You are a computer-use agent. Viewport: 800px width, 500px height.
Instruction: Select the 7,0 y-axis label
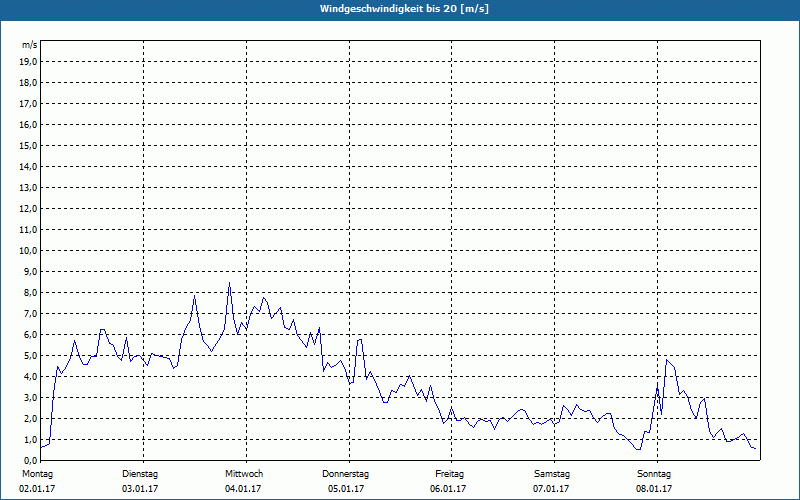[31, 313]
